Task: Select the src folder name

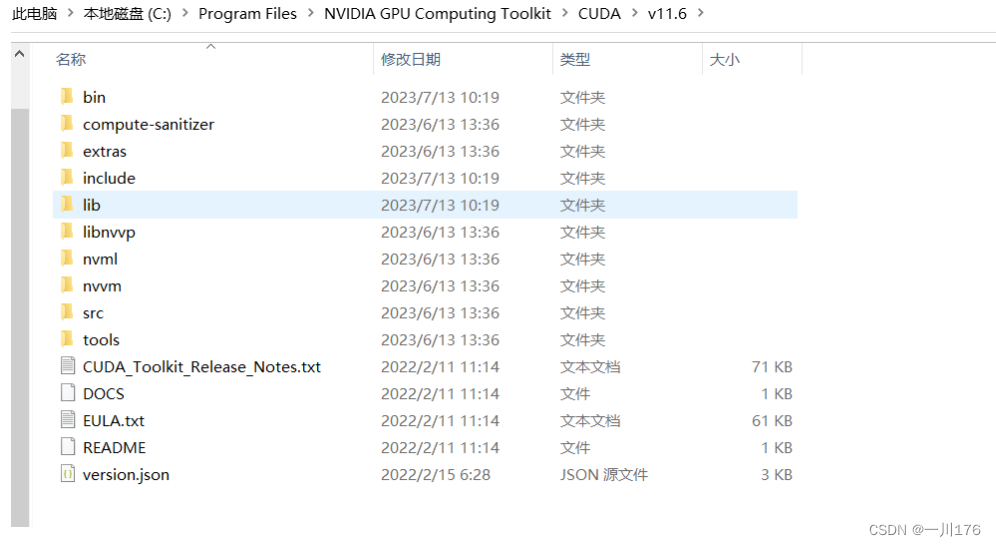Action: (x=93, y=313)
